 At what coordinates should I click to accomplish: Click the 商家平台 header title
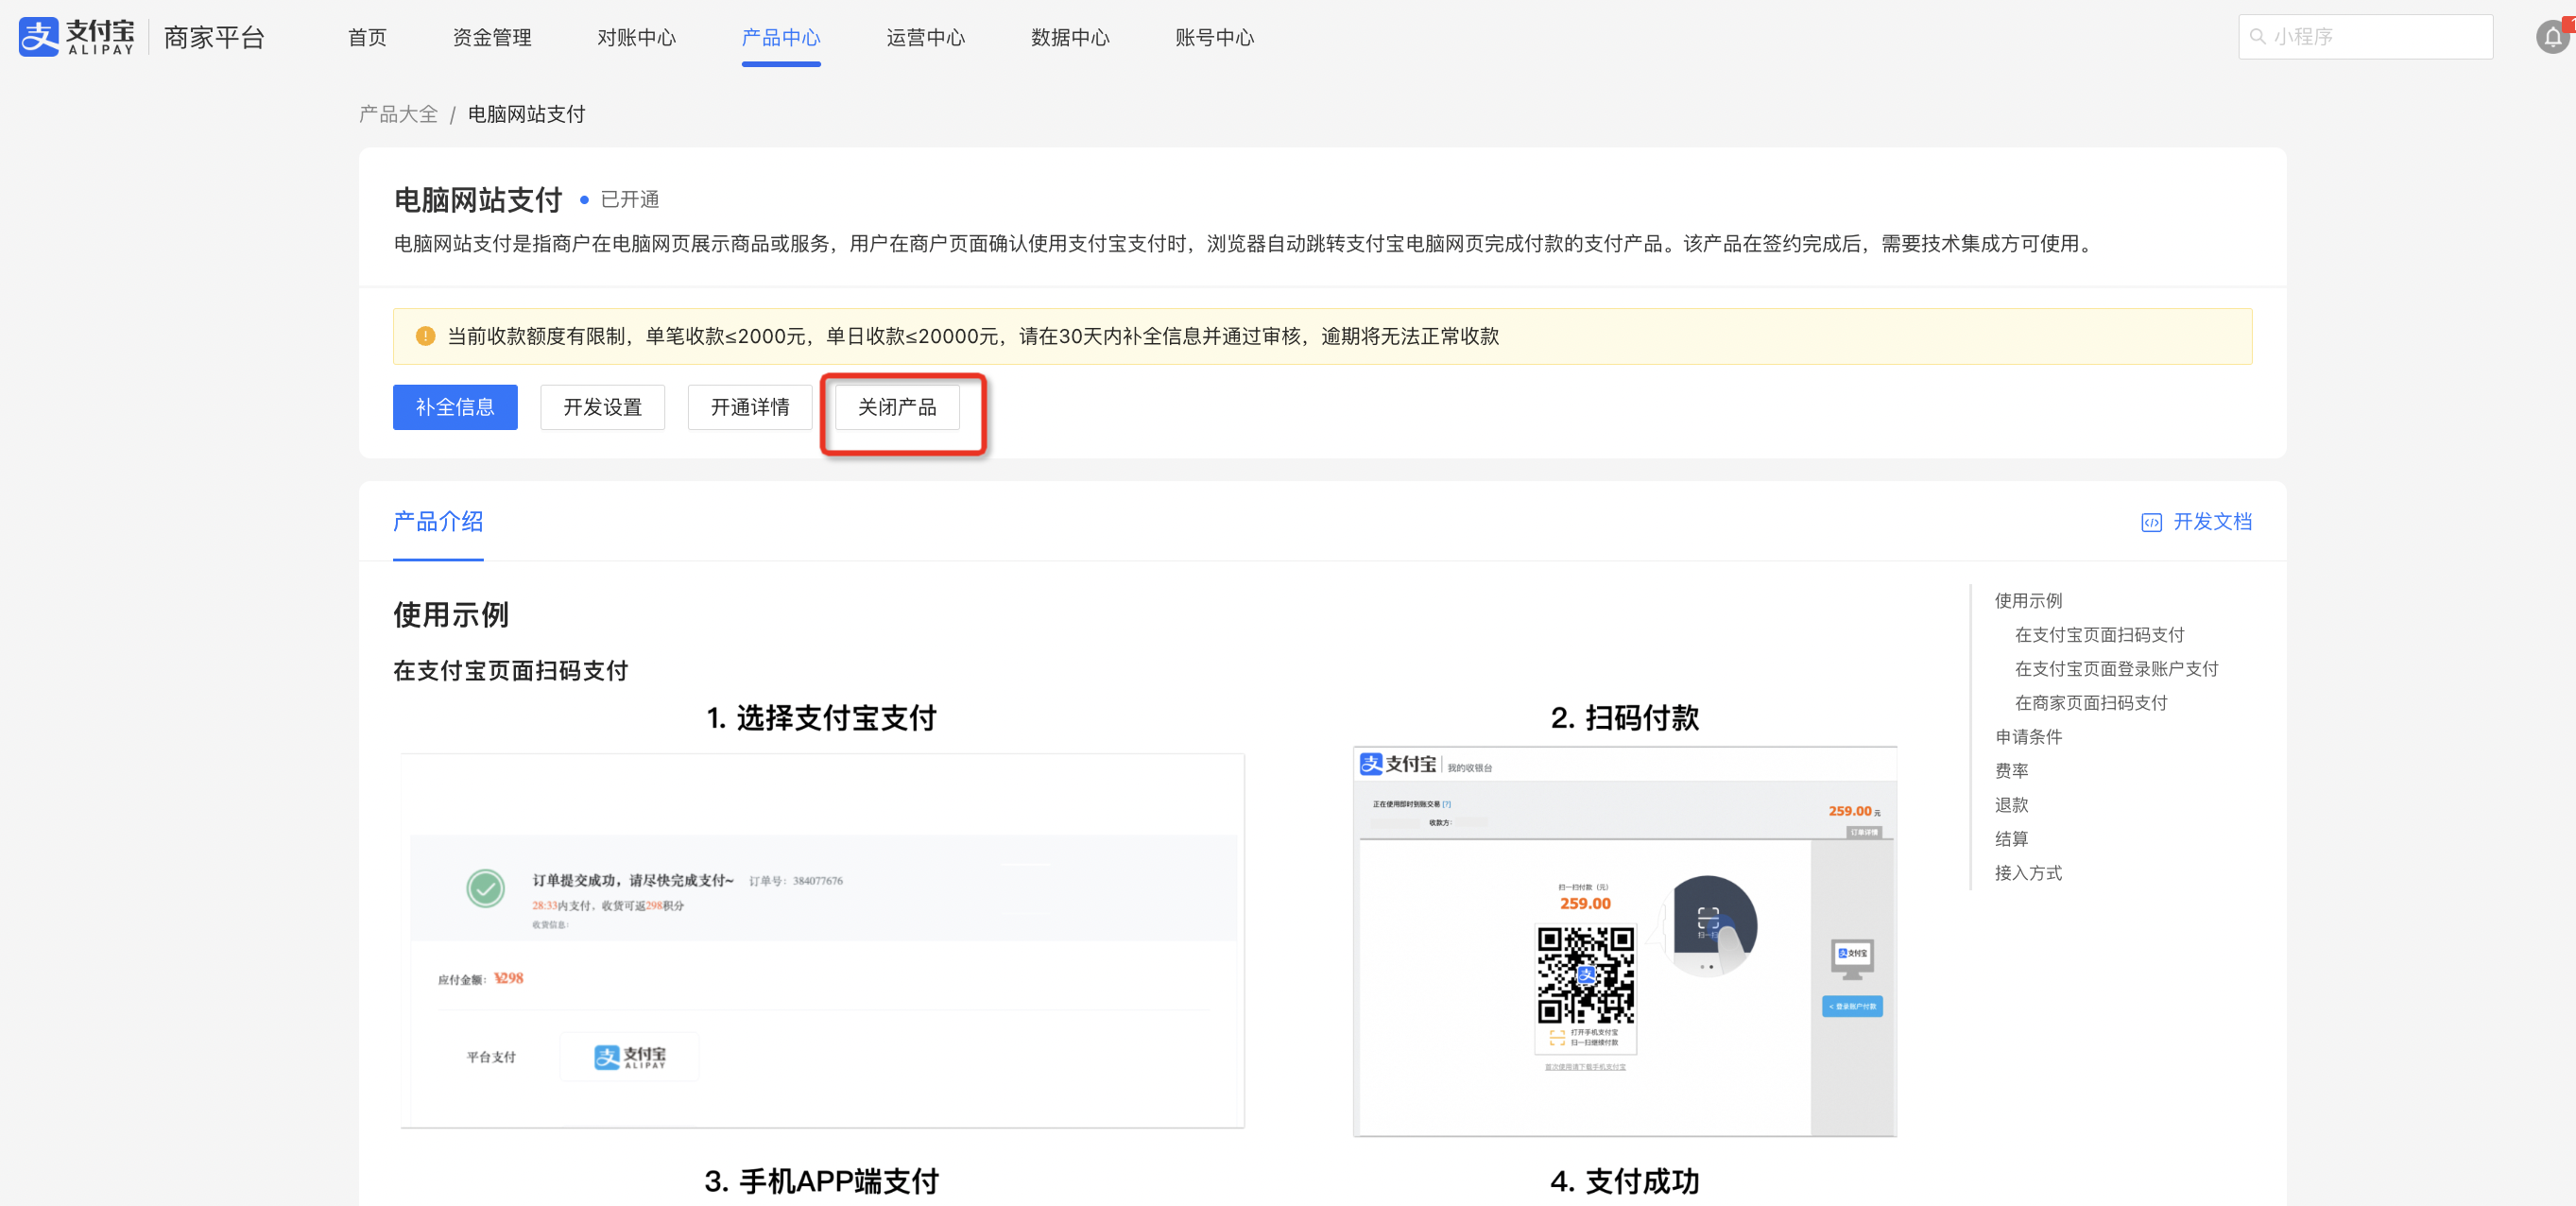pos(214,38)
